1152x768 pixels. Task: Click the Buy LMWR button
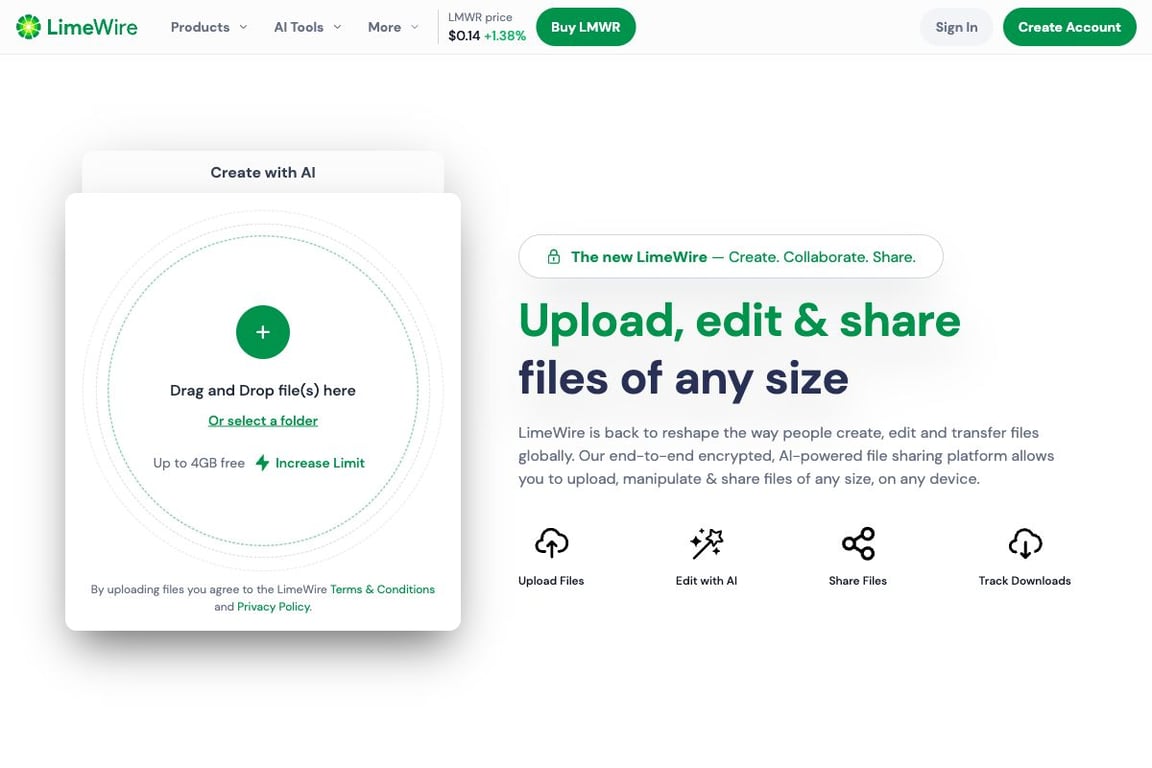586,27
